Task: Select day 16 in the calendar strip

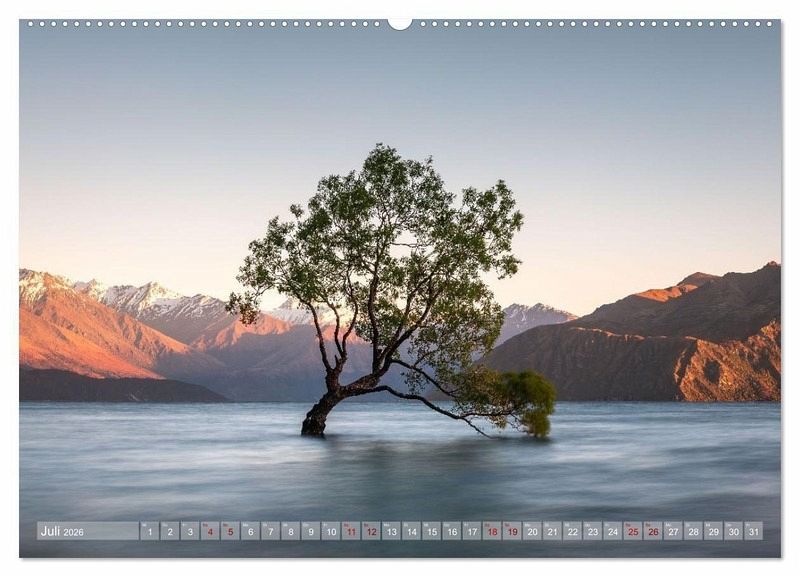Action: tap(452, 531)
